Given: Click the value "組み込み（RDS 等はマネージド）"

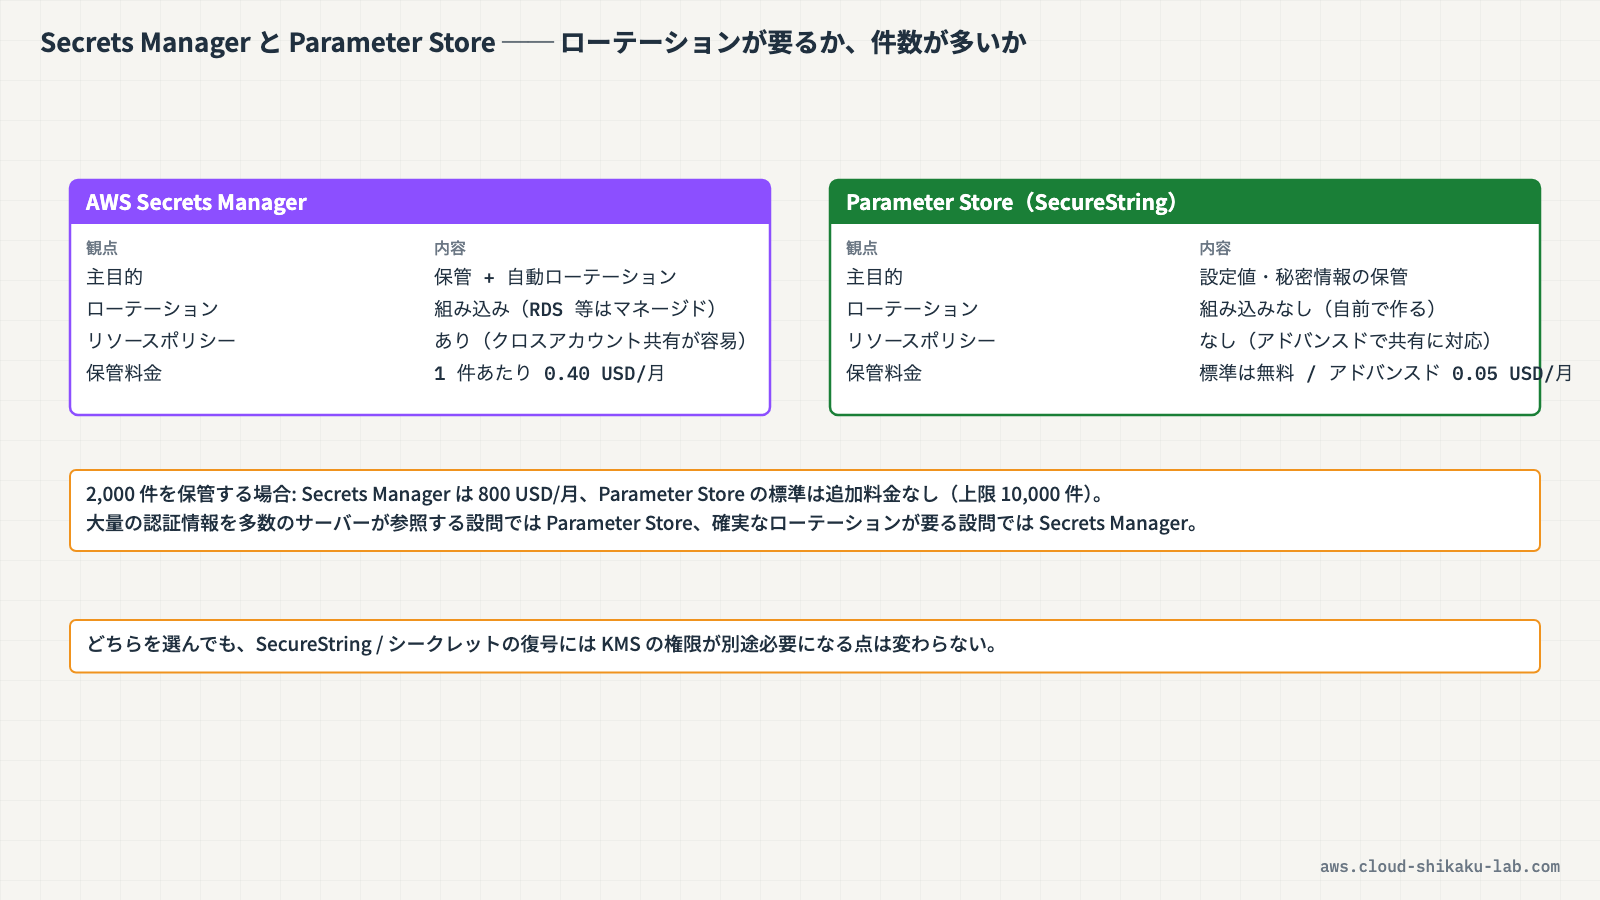Looking at the screenshot, I should pyautogui.click(x=575, y=309).
